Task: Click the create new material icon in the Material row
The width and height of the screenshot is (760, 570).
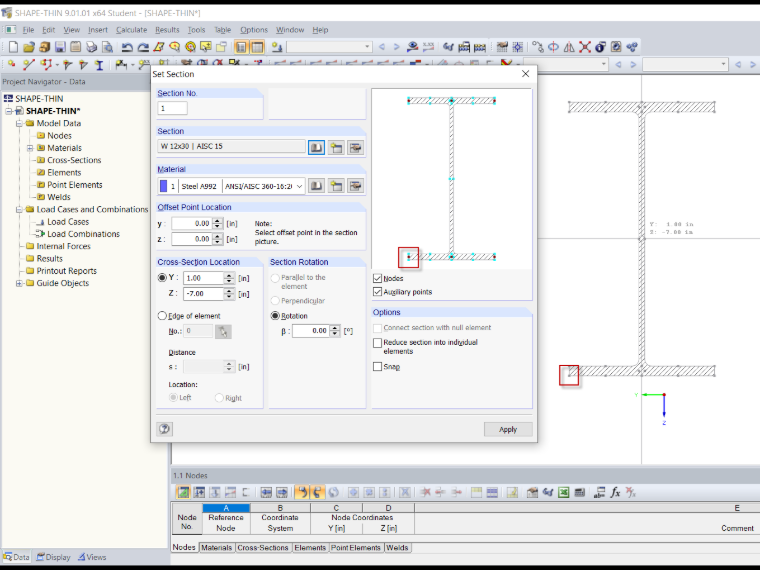Action: coord(336,186)
